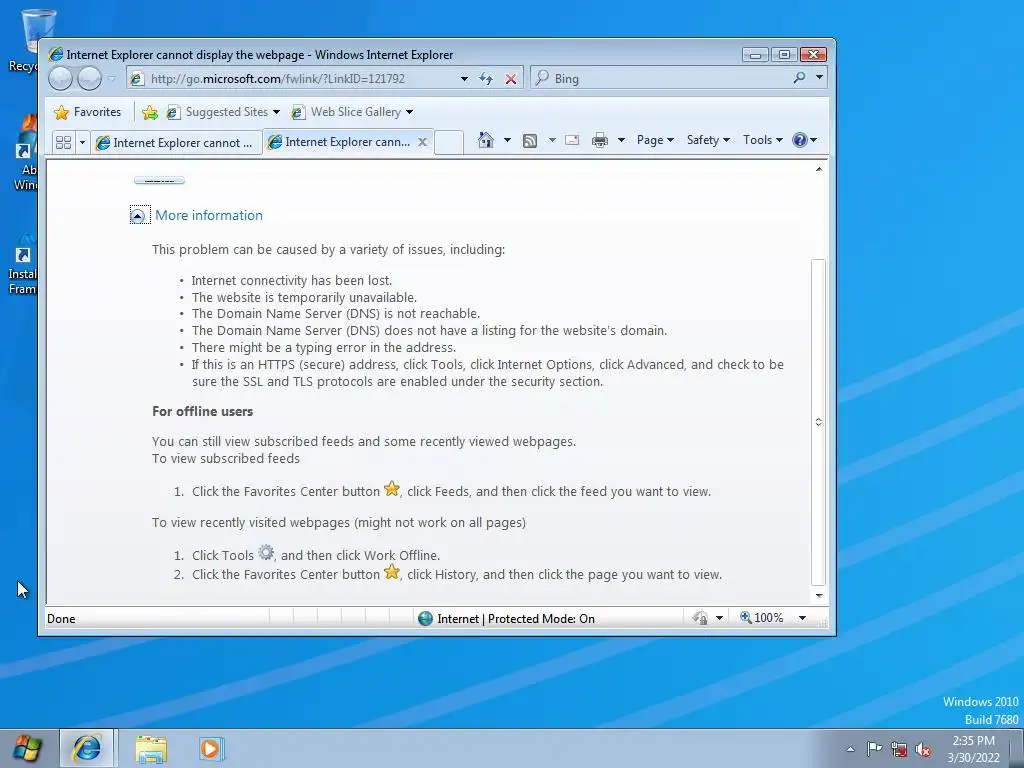This screenshot has width=1024, height=768.
Task: Open the tab list dropdown arrow
Action: (x=82, y=142)
